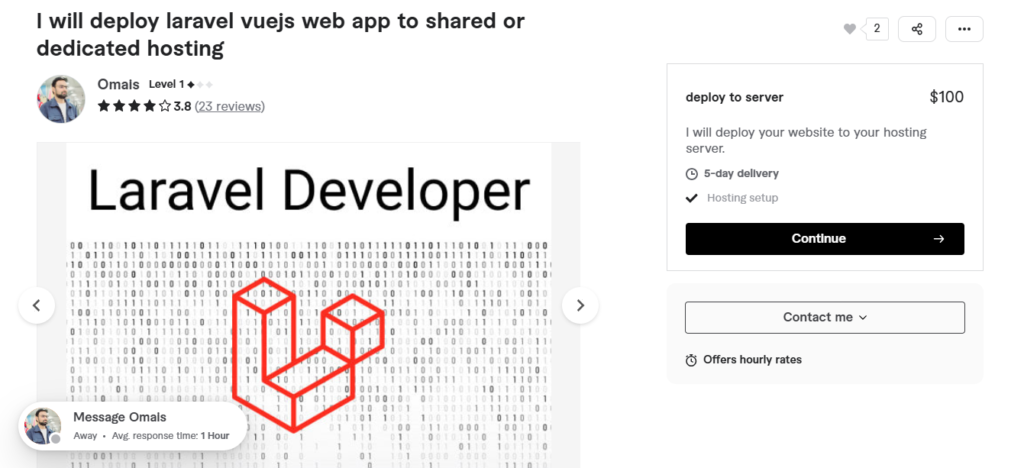This screenshot has width=1024, height=468.
Task: Expand the Contact me dropdown
Action: [824, 317]
